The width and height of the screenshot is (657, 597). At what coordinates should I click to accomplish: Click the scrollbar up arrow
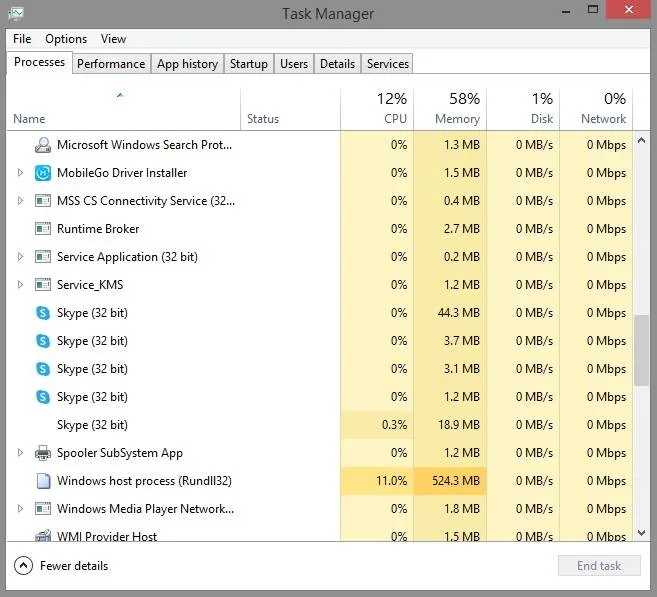[641, 140]
